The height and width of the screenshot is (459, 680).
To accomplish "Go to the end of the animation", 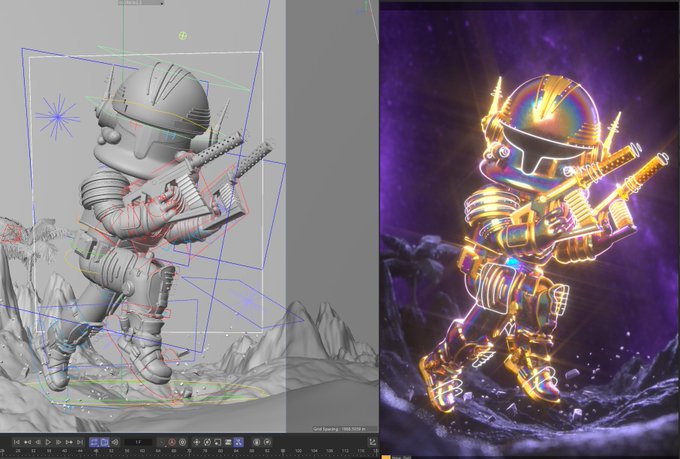I will point(79,442).
